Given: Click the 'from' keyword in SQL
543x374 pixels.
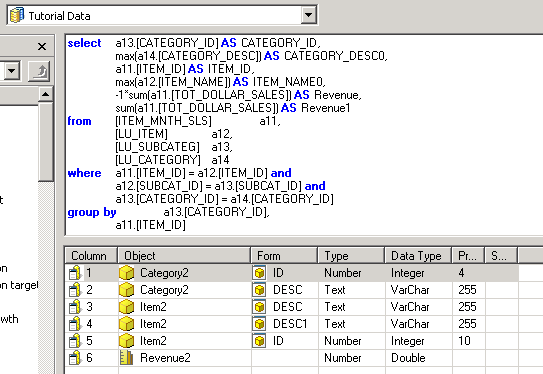Looking at the screenshot, I should point(79,121).
